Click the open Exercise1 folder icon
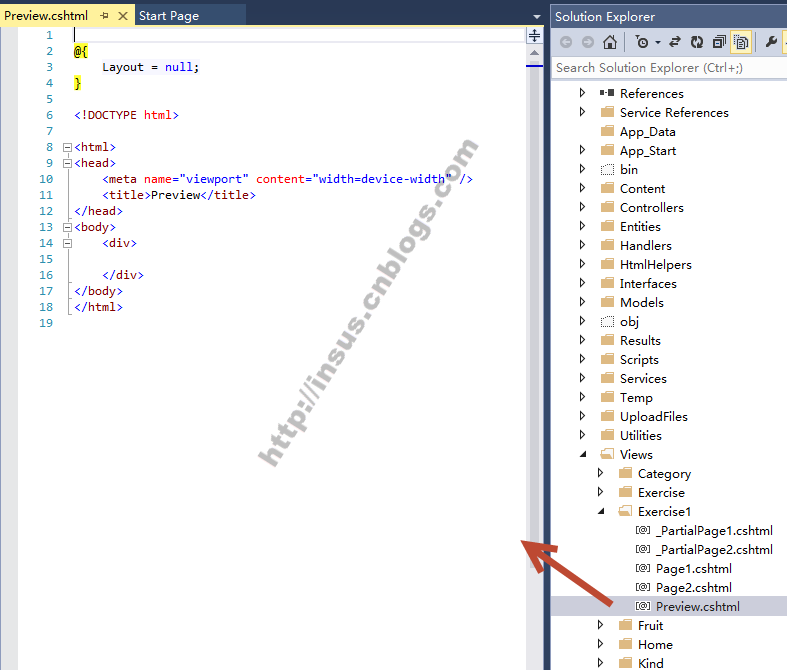This screenshot has height=670, width=787. (625, 511)
